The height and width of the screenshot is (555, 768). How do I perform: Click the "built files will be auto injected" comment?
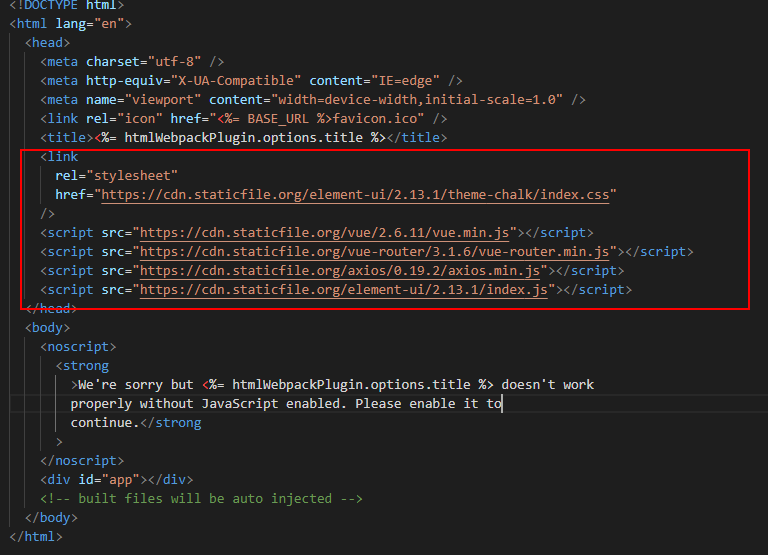tap(201, 499)
